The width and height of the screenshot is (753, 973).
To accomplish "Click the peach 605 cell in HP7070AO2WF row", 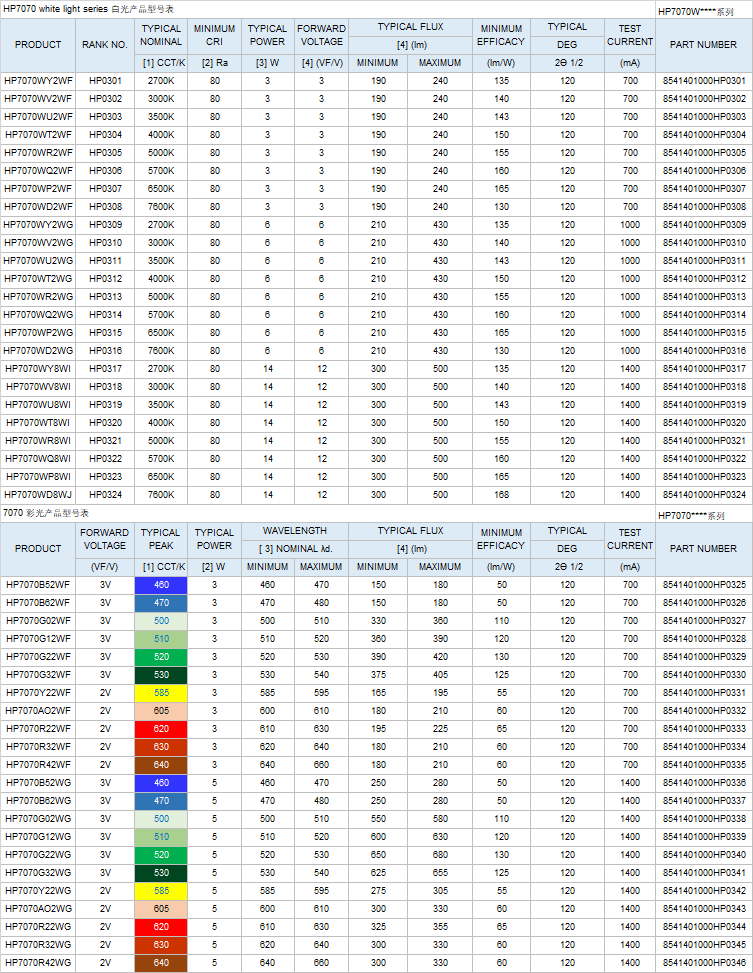I will (161, 711).
